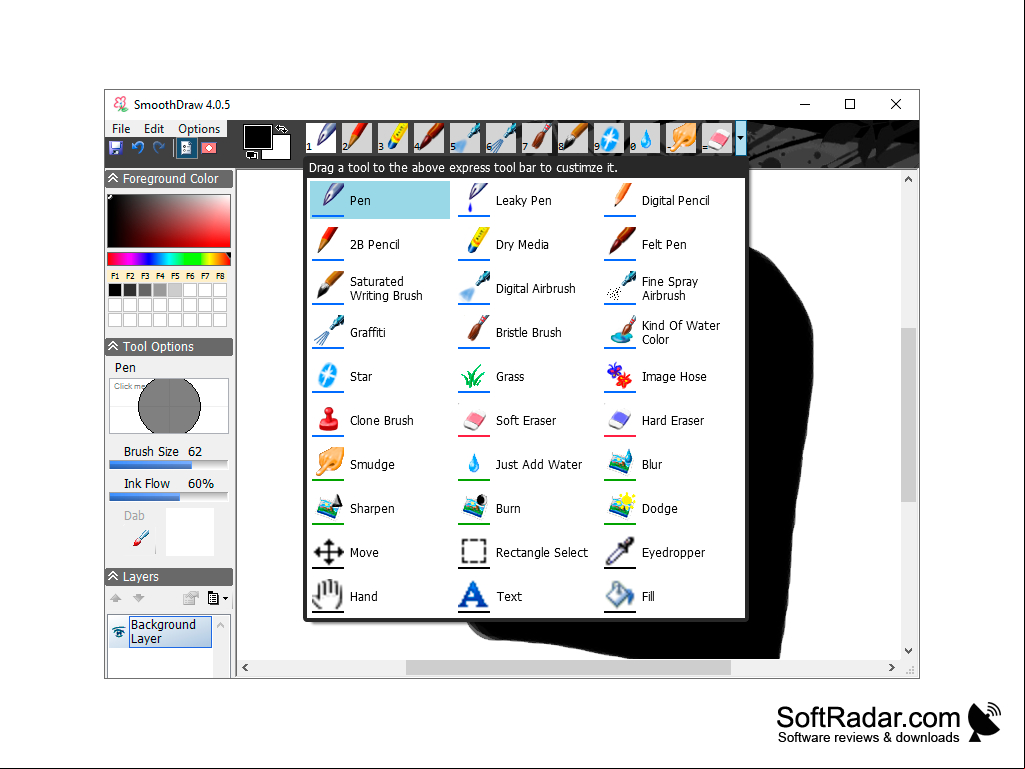Image resolution: width=1025 pixels, height=769 pixels.
Task: Pick a hue from rainbow strip
Action: coord(169,259)
